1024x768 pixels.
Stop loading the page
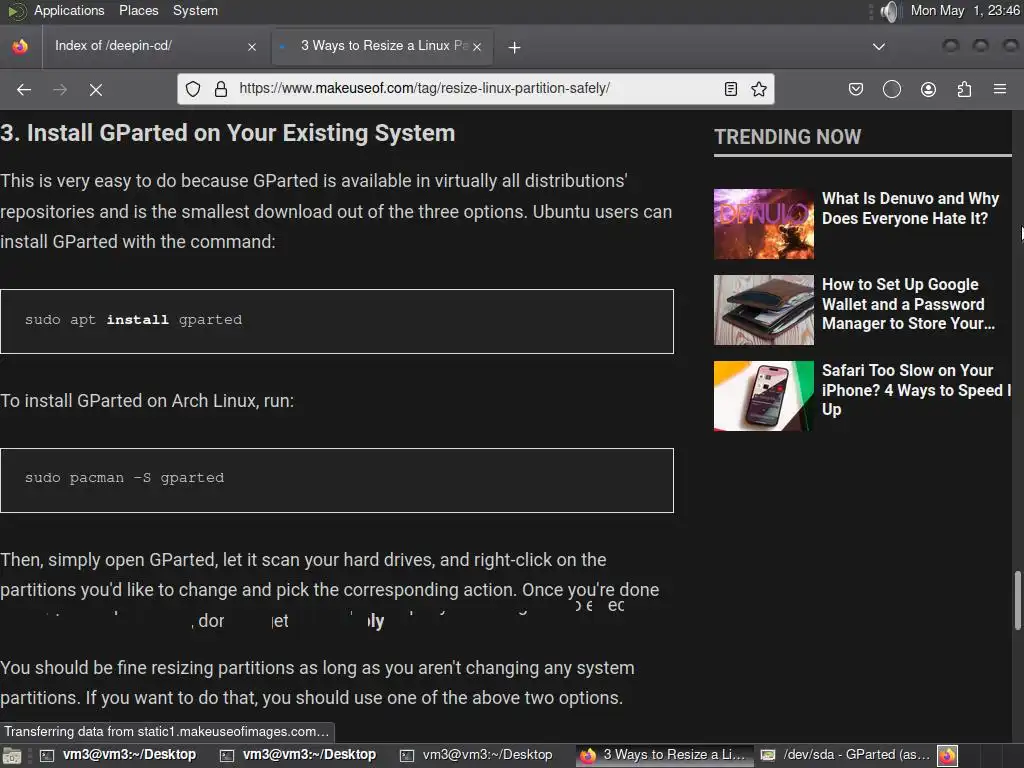pos(96,89)
